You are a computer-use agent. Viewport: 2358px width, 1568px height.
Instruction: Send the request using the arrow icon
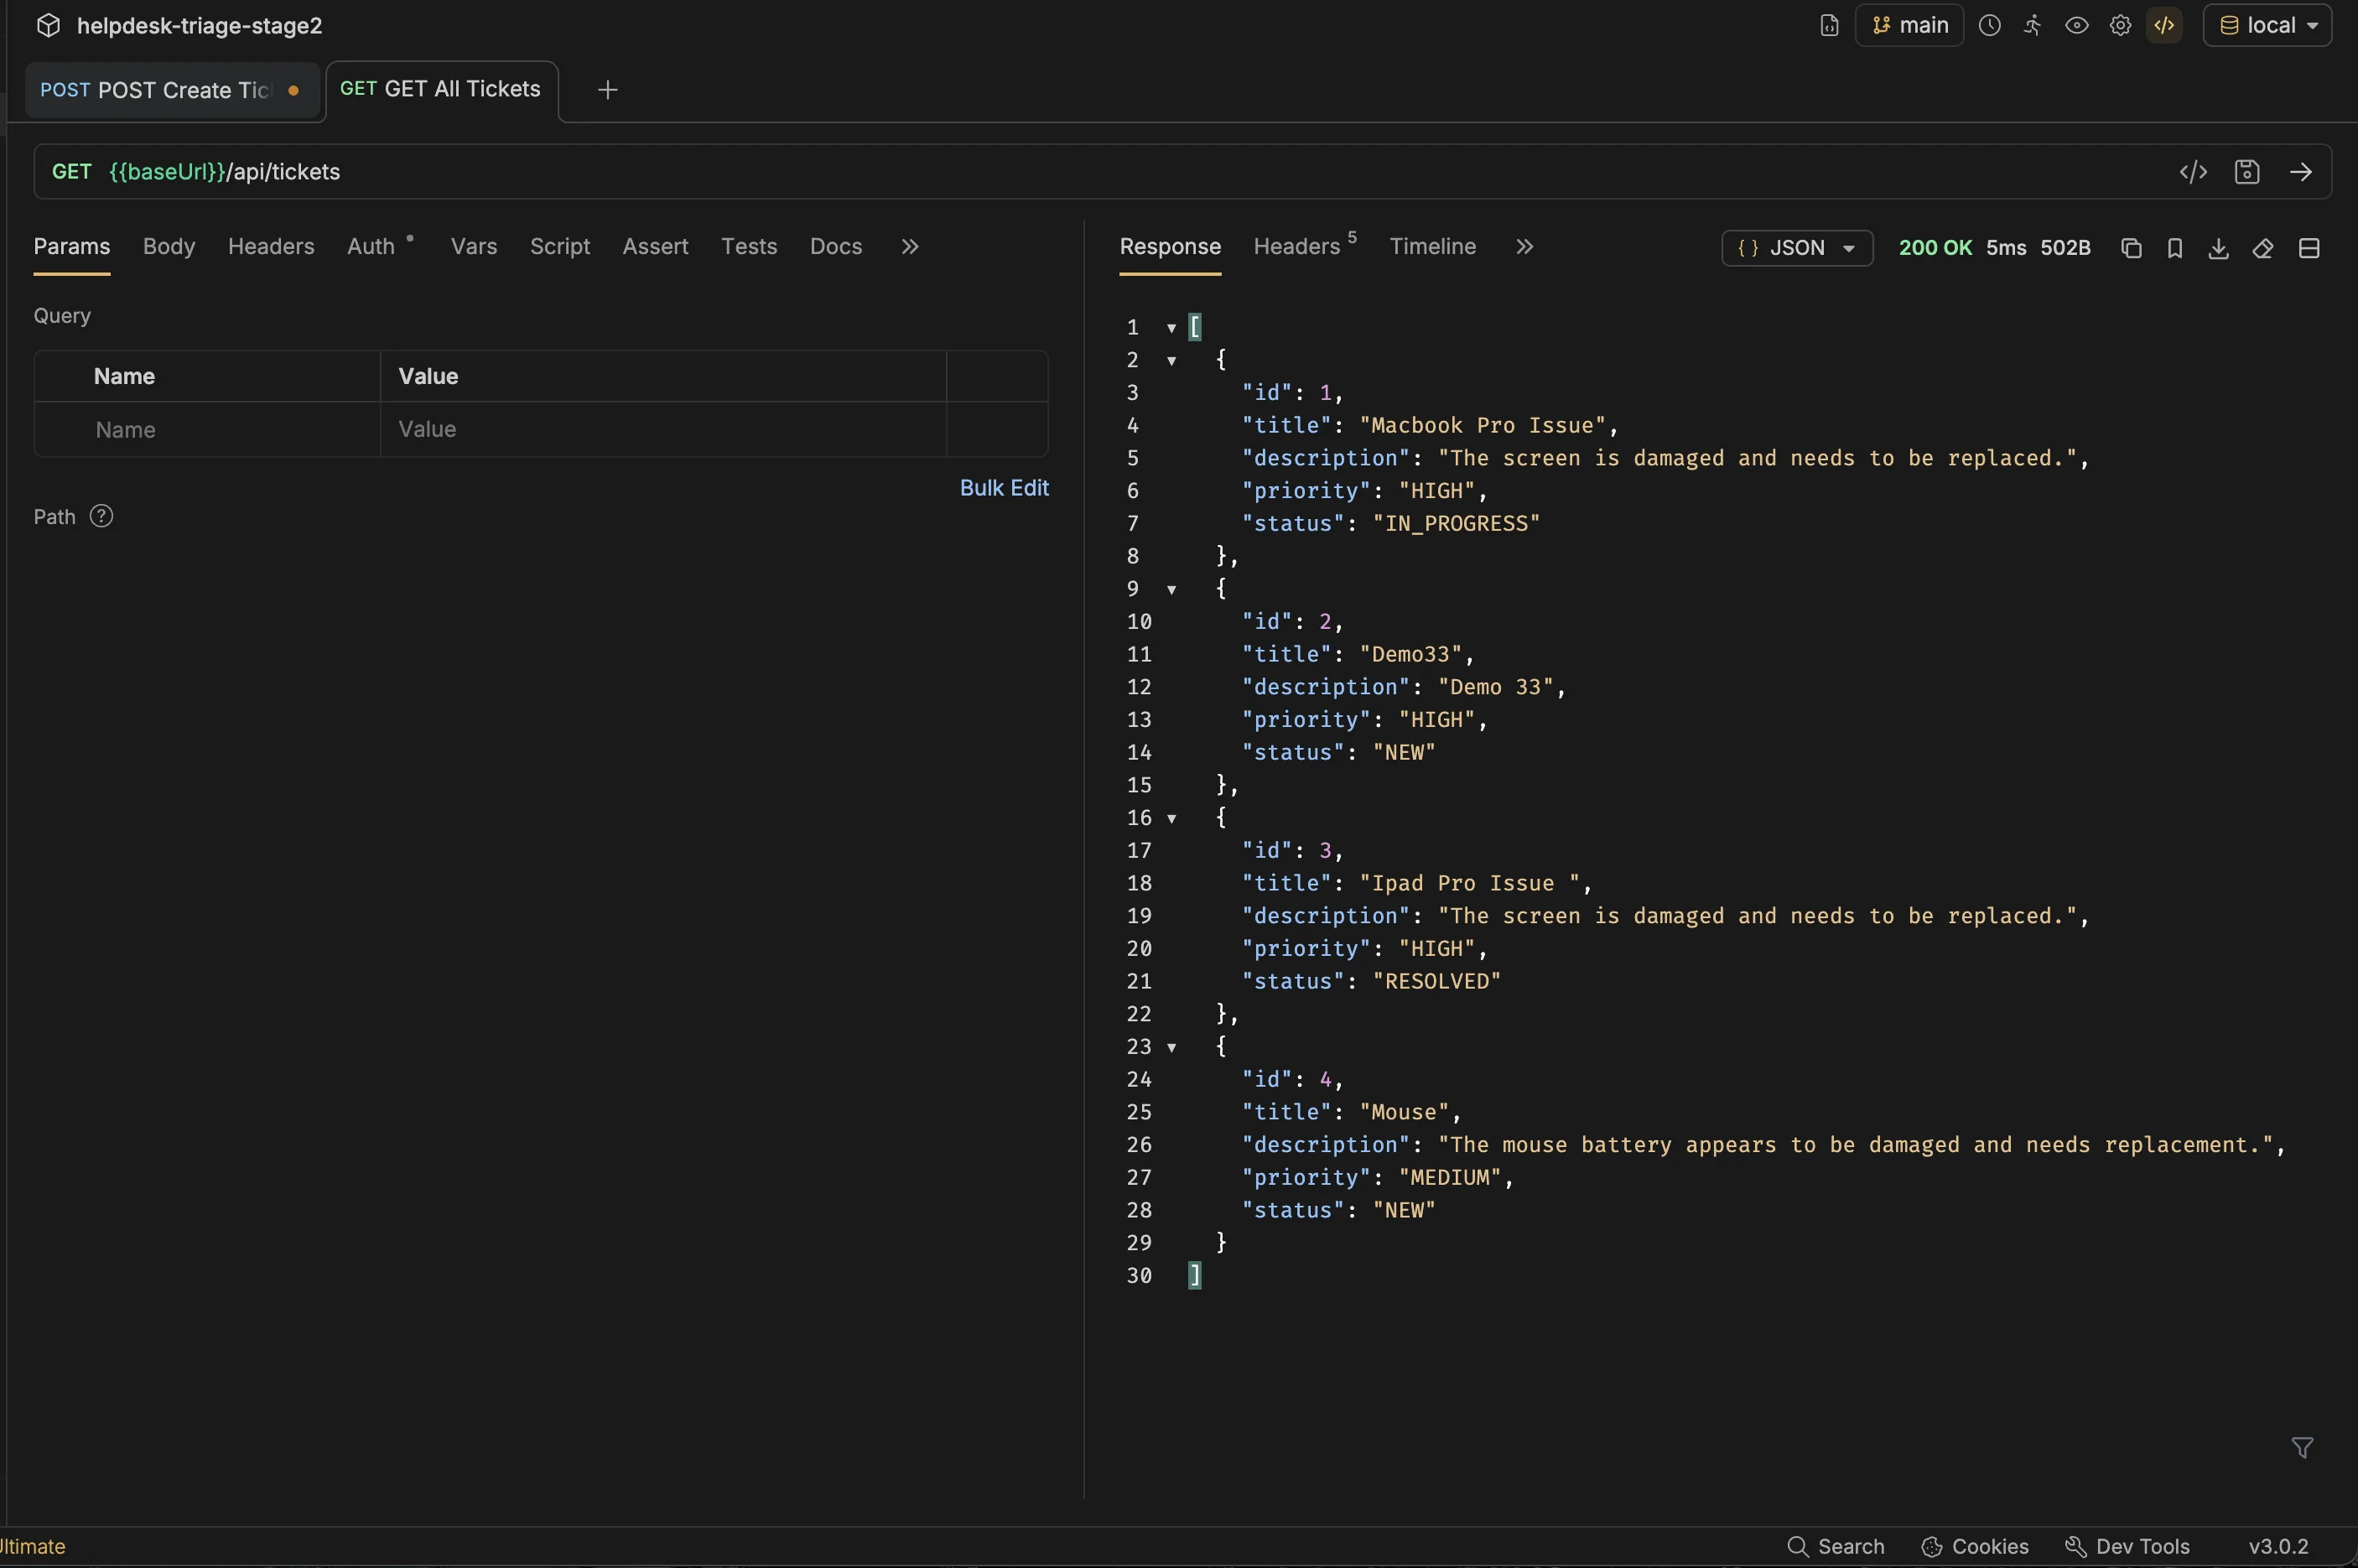click(x=2301, y=172)
